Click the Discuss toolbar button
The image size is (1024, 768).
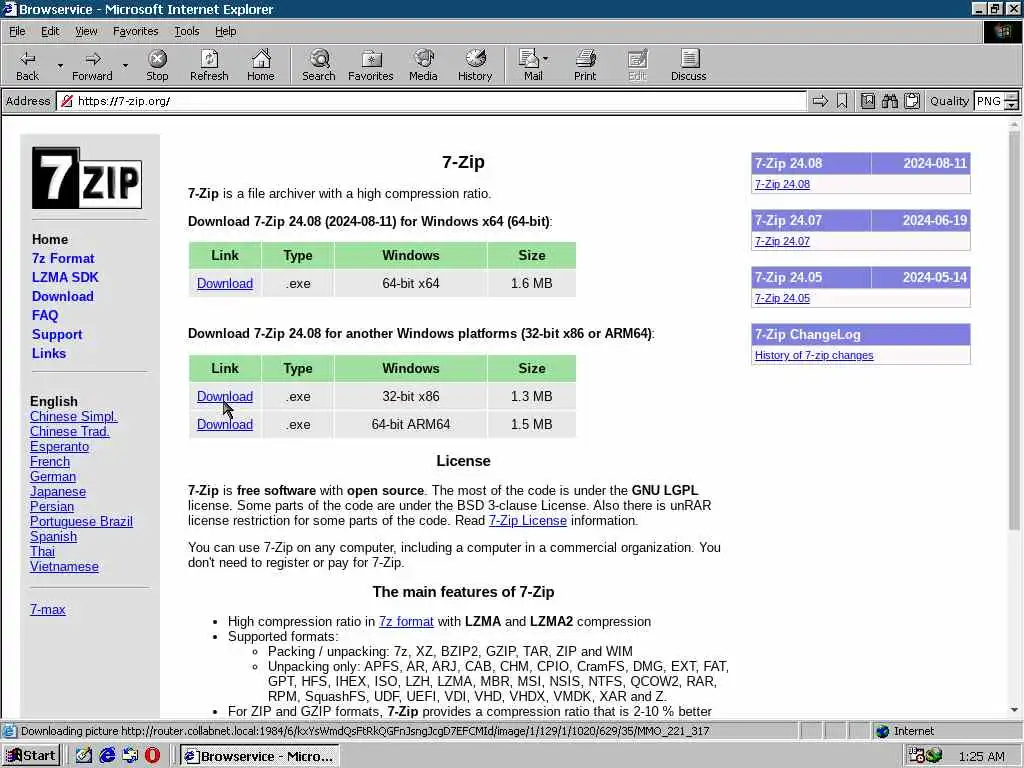[x=688, y=65]
